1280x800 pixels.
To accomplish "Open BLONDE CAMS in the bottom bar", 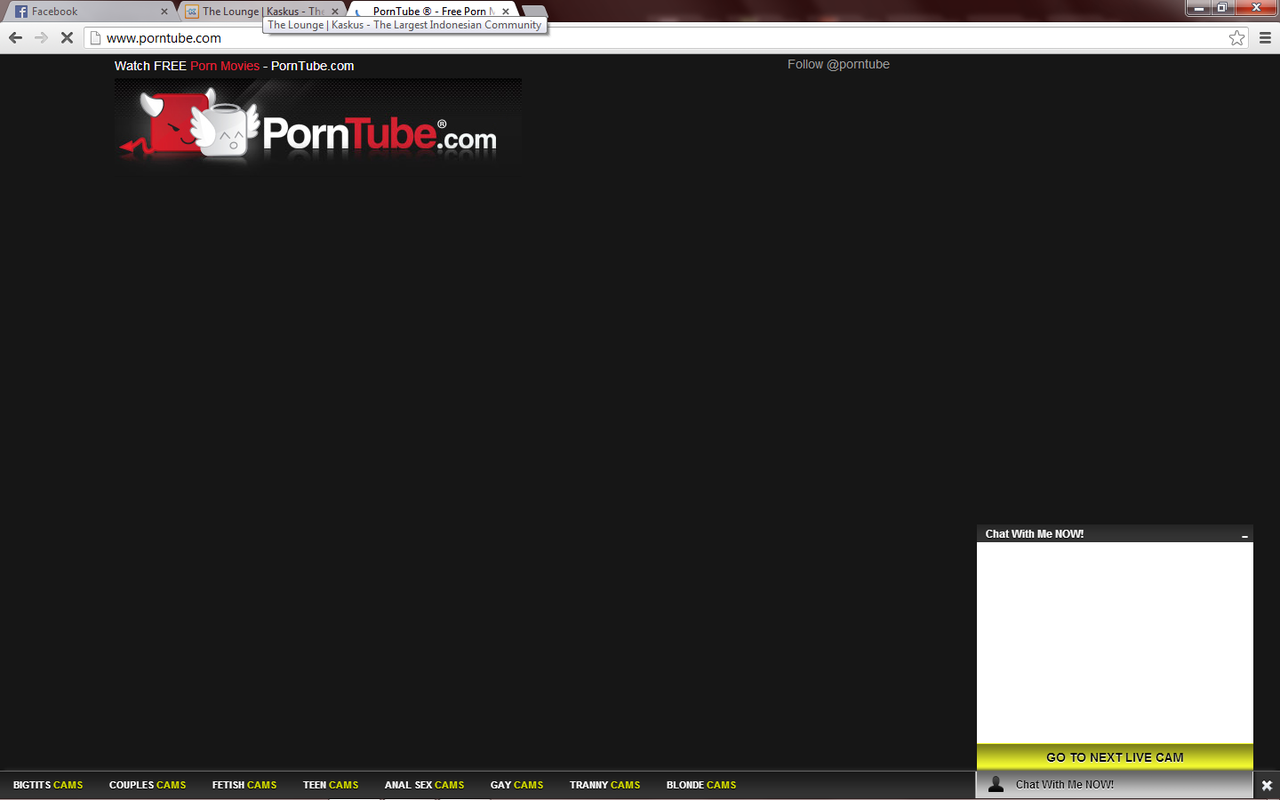I will (x=701, y=785).
